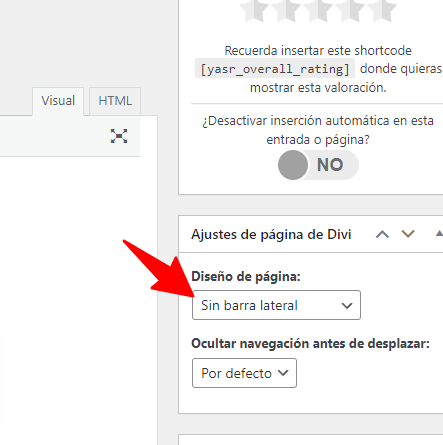Move Divi settings box up
This screenshot has width=443, height=445.
[x=382, y=234]
